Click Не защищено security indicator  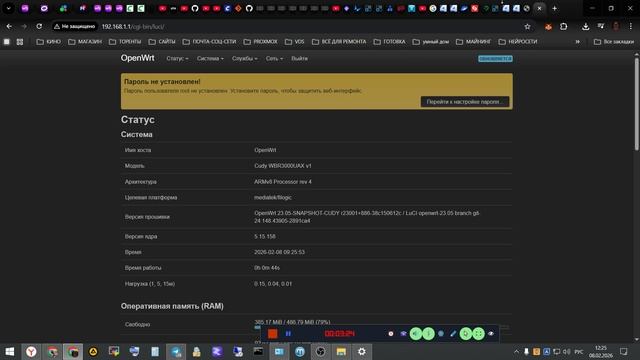coord(75,27)
